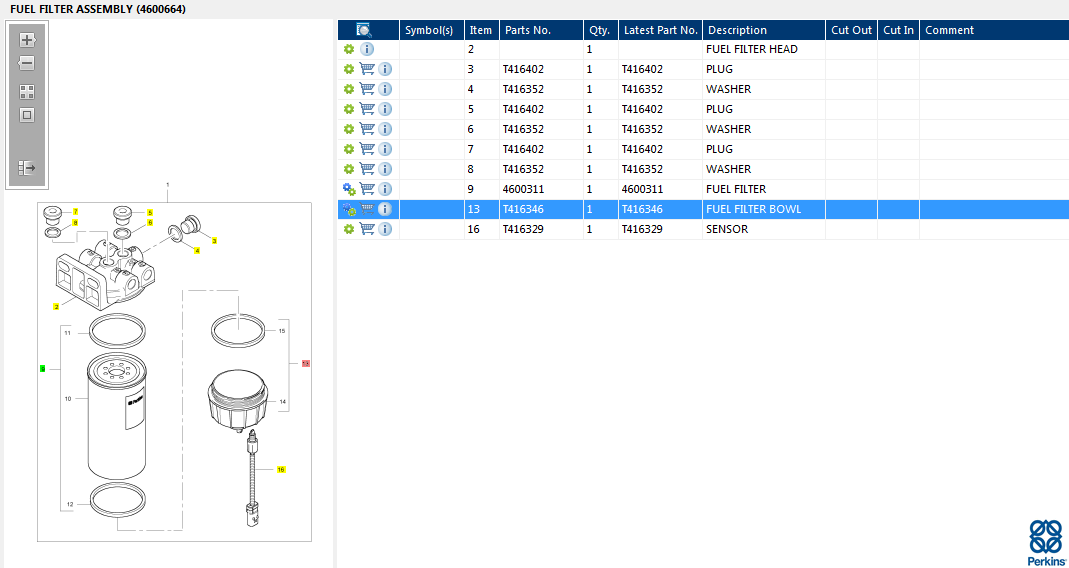Click the search icon in table header
Screen dimensions: 1069x568
click(365, 30)
